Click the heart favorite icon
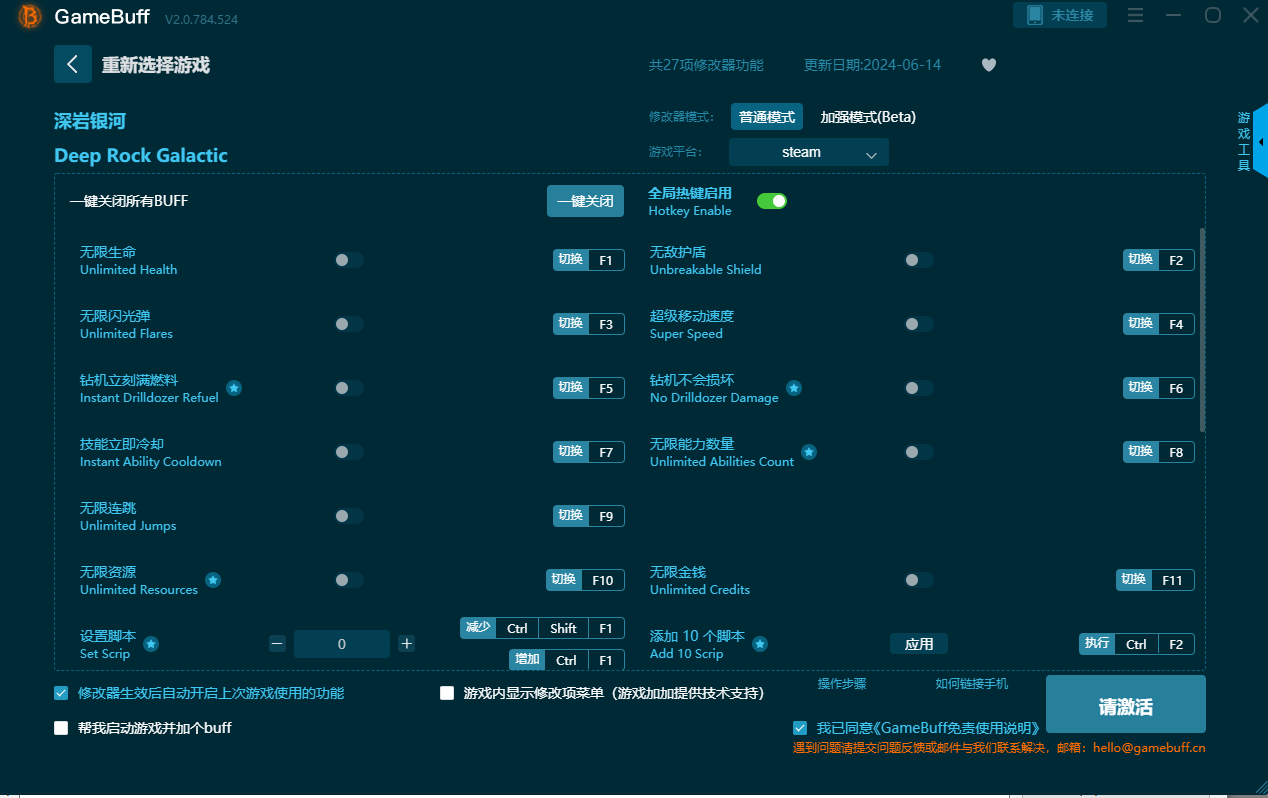The width and height of the screenshot is (1268, 798). point(988,65)
